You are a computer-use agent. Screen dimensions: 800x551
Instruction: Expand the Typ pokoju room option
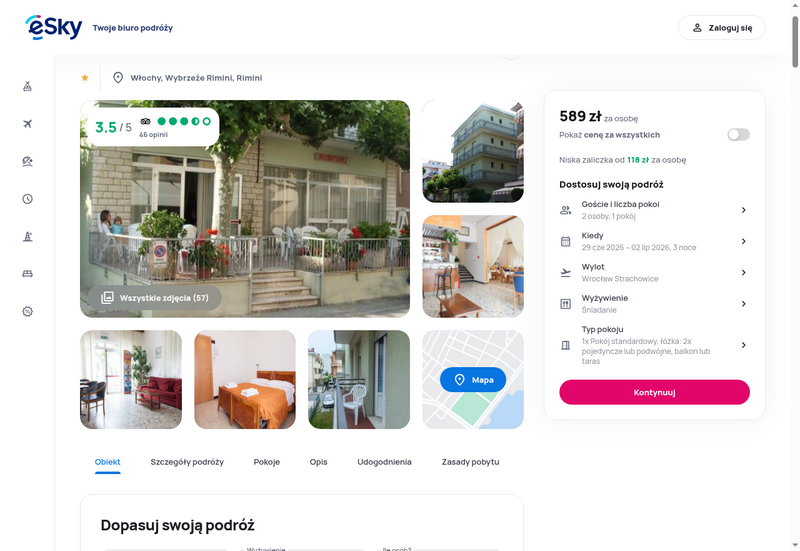pyautogui.click(x=655, y=345)
